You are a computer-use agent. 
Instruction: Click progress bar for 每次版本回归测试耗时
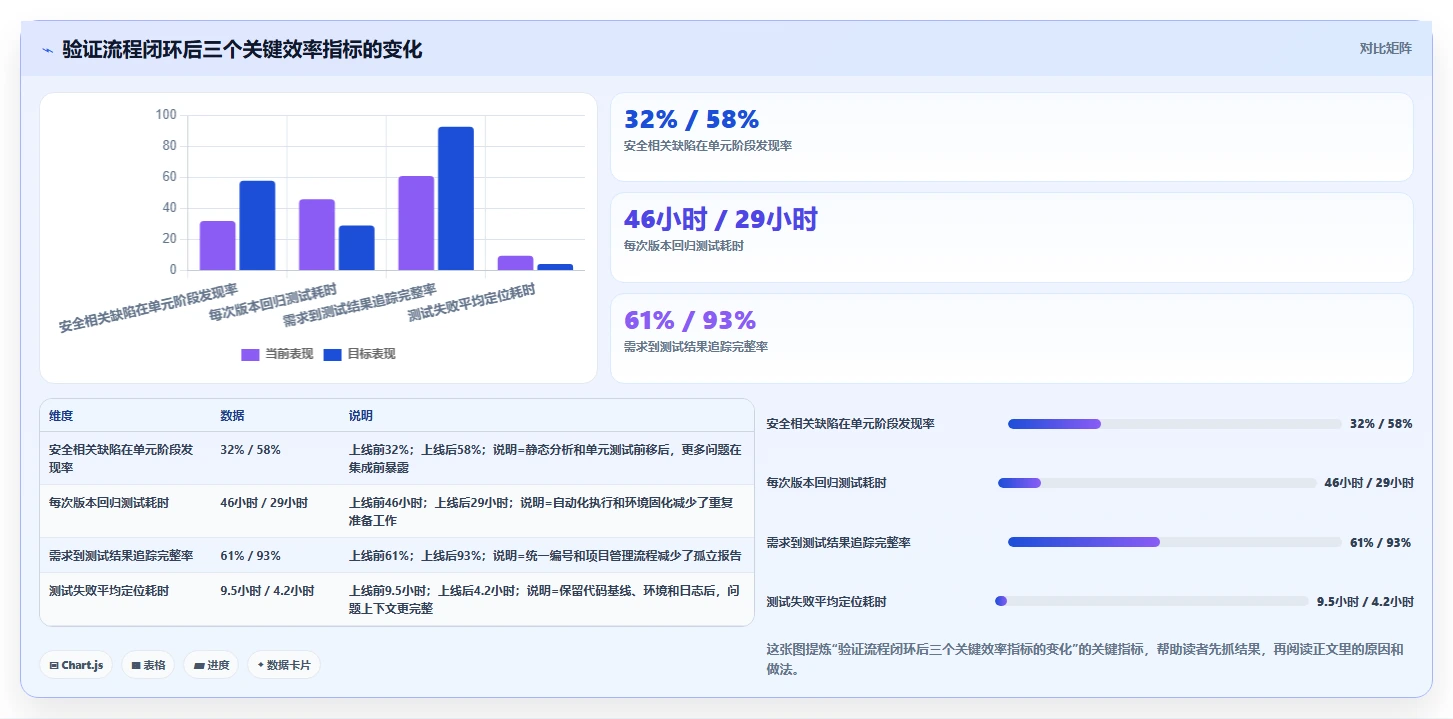1157,483
